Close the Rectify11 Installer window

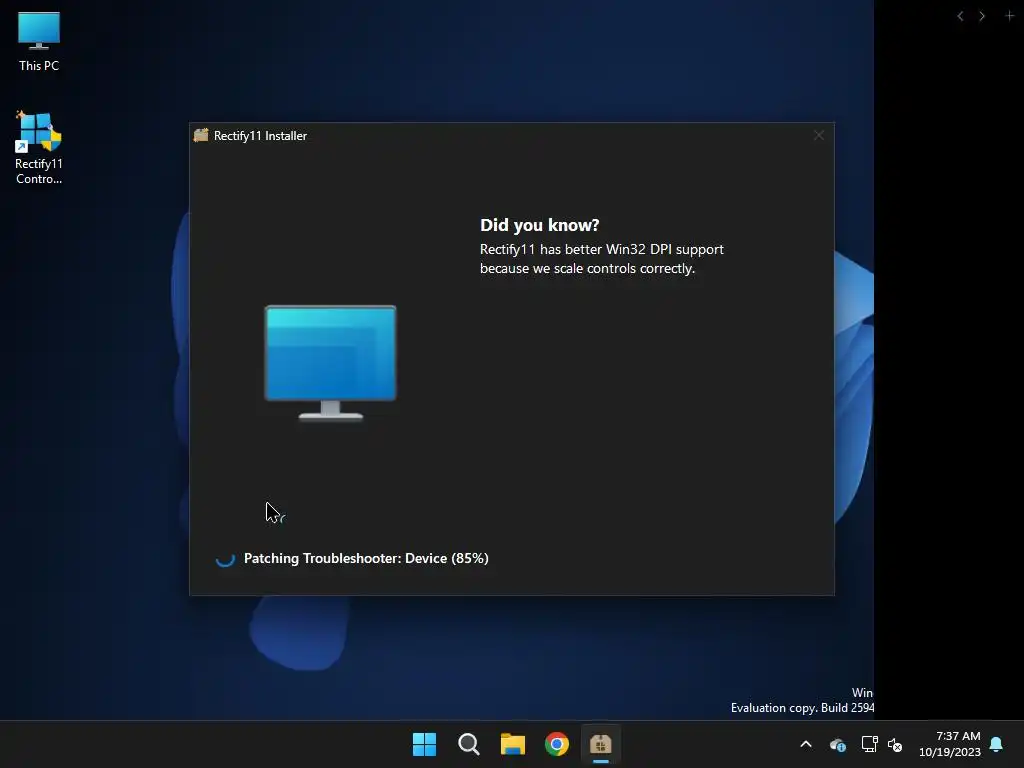[x=818, y=135]
